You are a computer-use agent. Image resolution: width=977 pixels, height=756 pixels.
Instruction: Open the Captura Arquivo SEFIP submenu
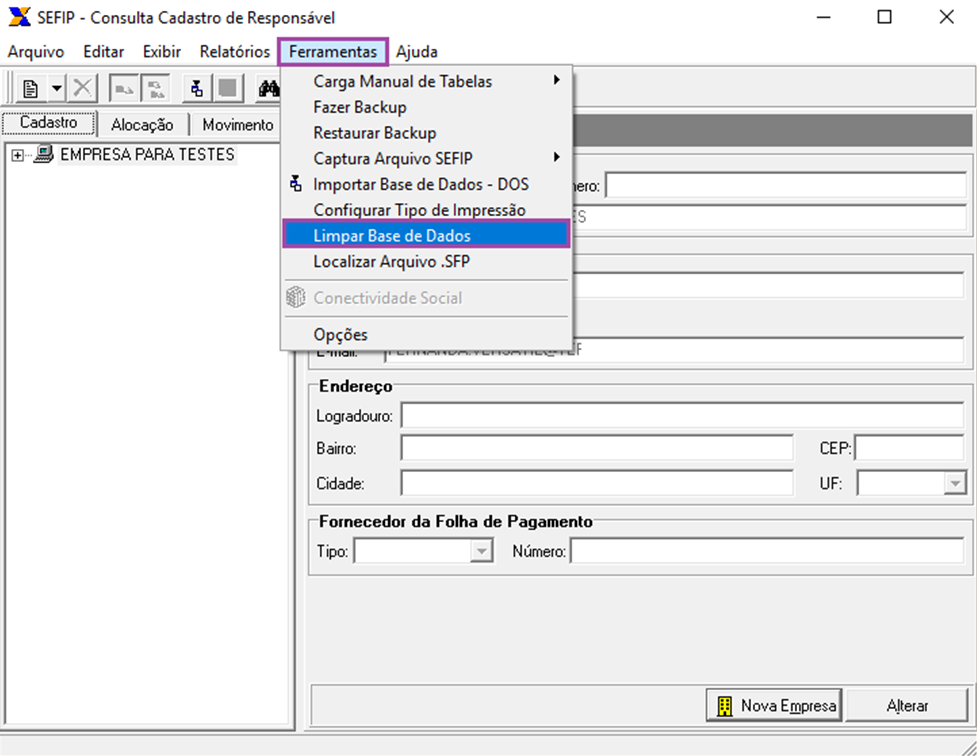426,158
